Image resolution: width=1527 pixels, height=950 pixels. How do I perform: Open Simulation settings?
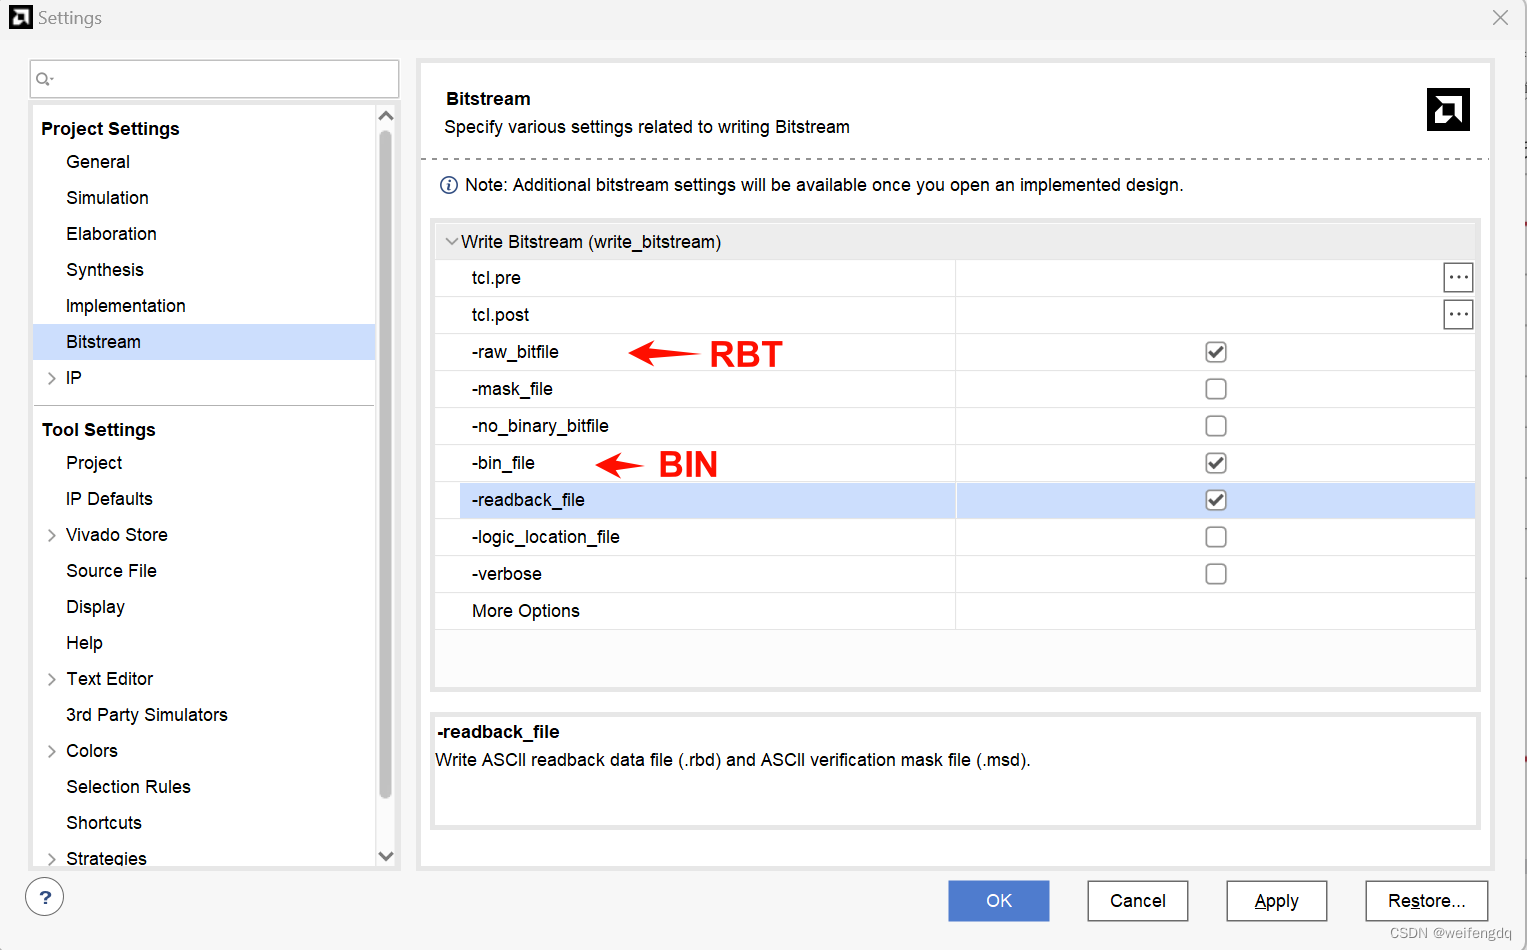(x=107, y=198)
